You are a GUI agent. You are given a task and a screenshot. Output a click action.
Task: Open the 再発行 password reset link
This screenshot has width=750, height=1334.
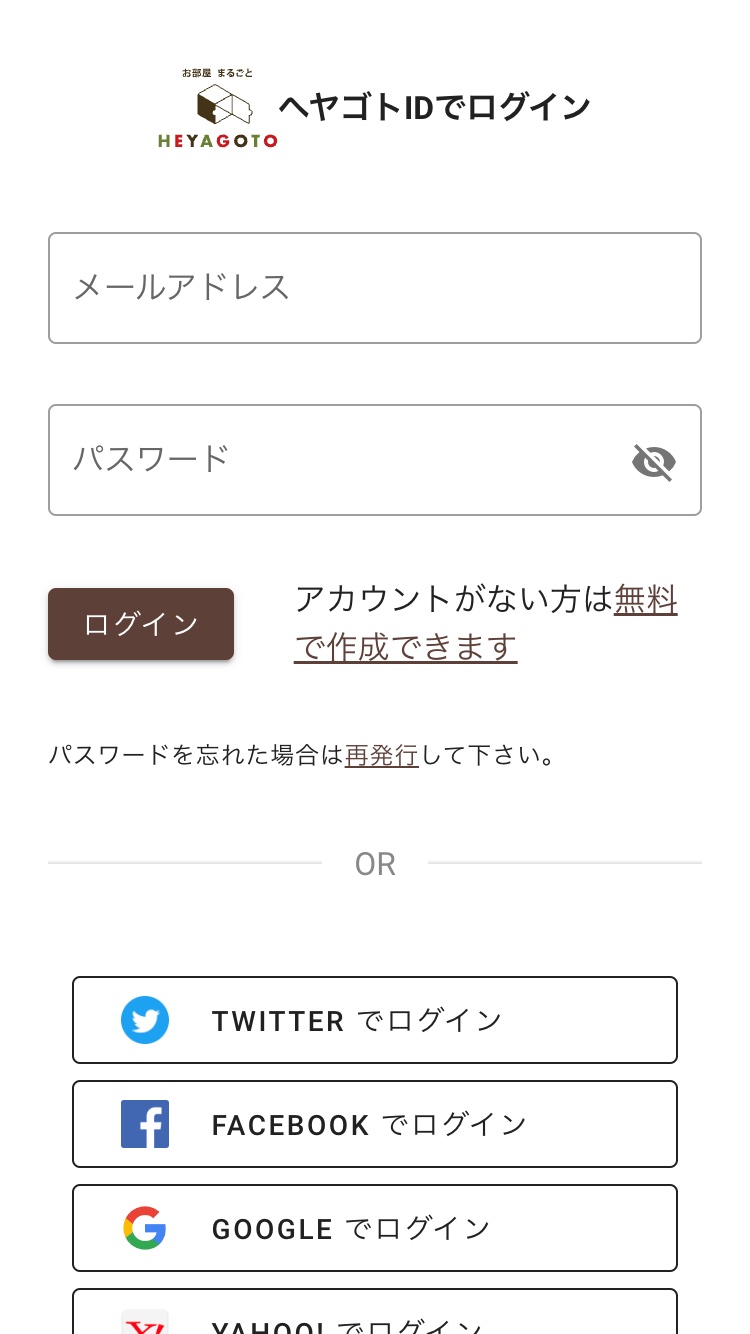[382, 755]
